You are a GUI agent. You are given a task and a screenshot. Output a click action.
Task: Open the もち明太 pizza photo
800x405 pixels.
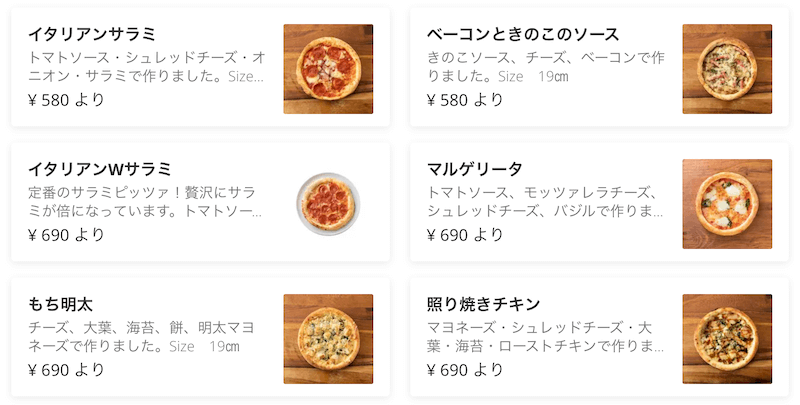click(x=328, y=339)
